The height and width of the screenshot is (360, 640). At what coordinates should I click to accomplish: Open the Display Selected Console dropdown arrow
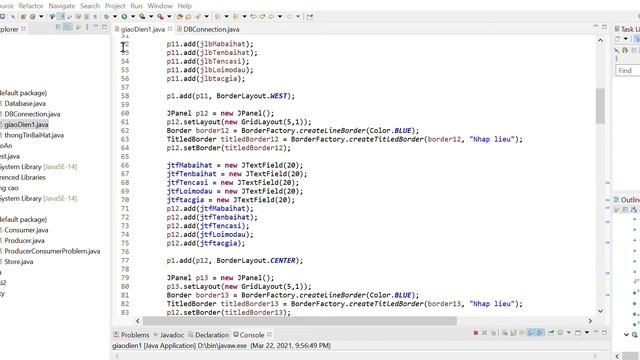point(569,333)
